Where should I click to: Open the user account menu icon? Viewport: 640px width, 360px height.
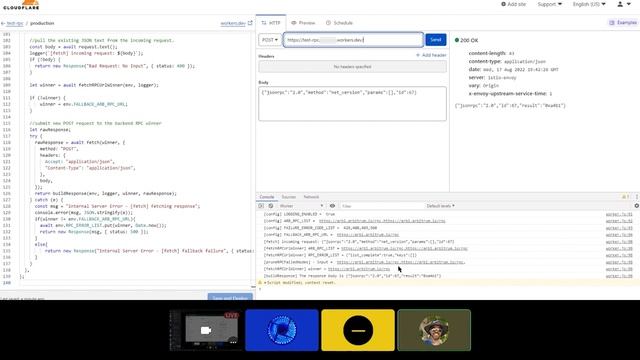coord(620,4)
